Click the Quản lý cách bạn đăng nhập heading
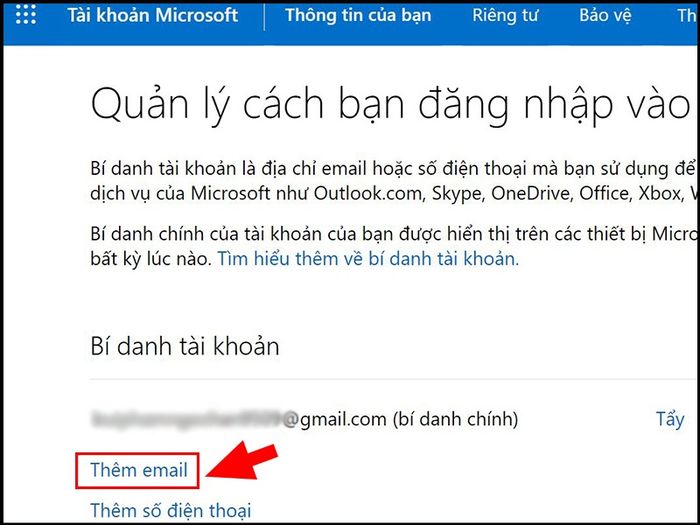The image size is (700, 525). [x=391, y=105]
